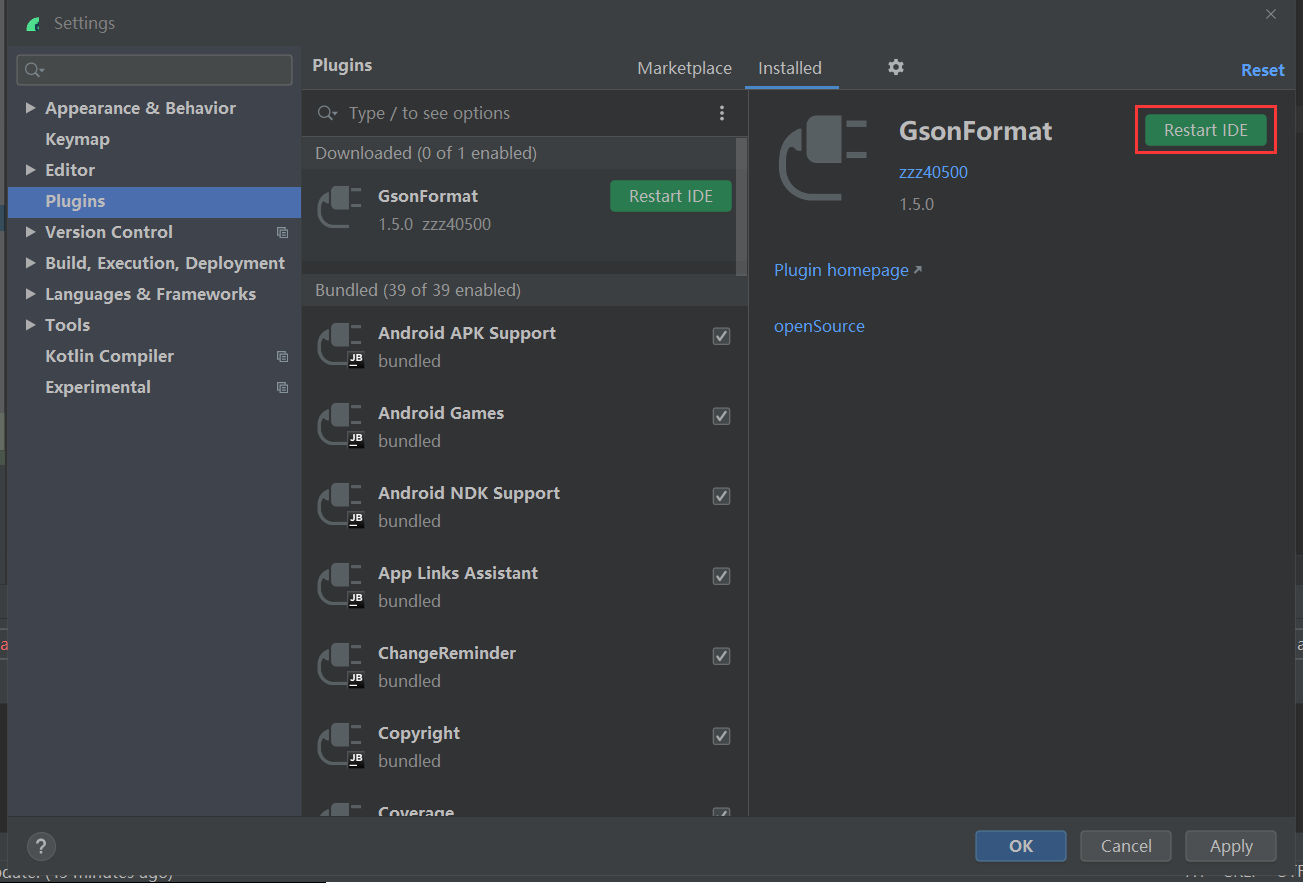
Task: Click the help question mark icon
Action: pyautogui.click(x=40, y=846)
